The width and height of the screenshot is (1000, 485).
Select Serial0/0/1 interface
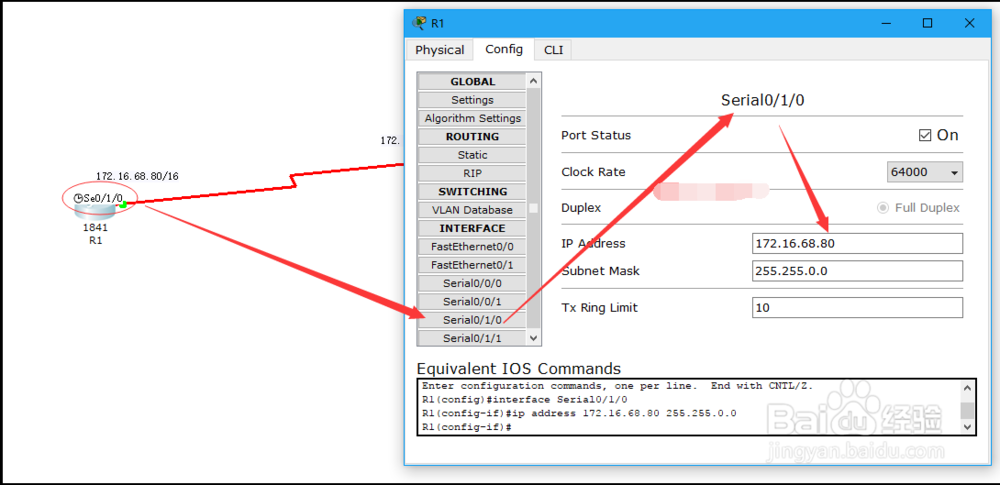click(x=472, y=301)
